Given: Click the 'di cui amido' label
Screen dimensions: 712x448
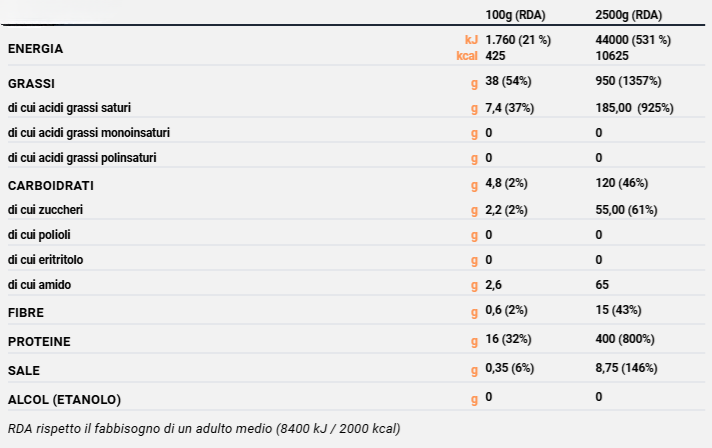Looking at the screenshot, I should [39, 285].
